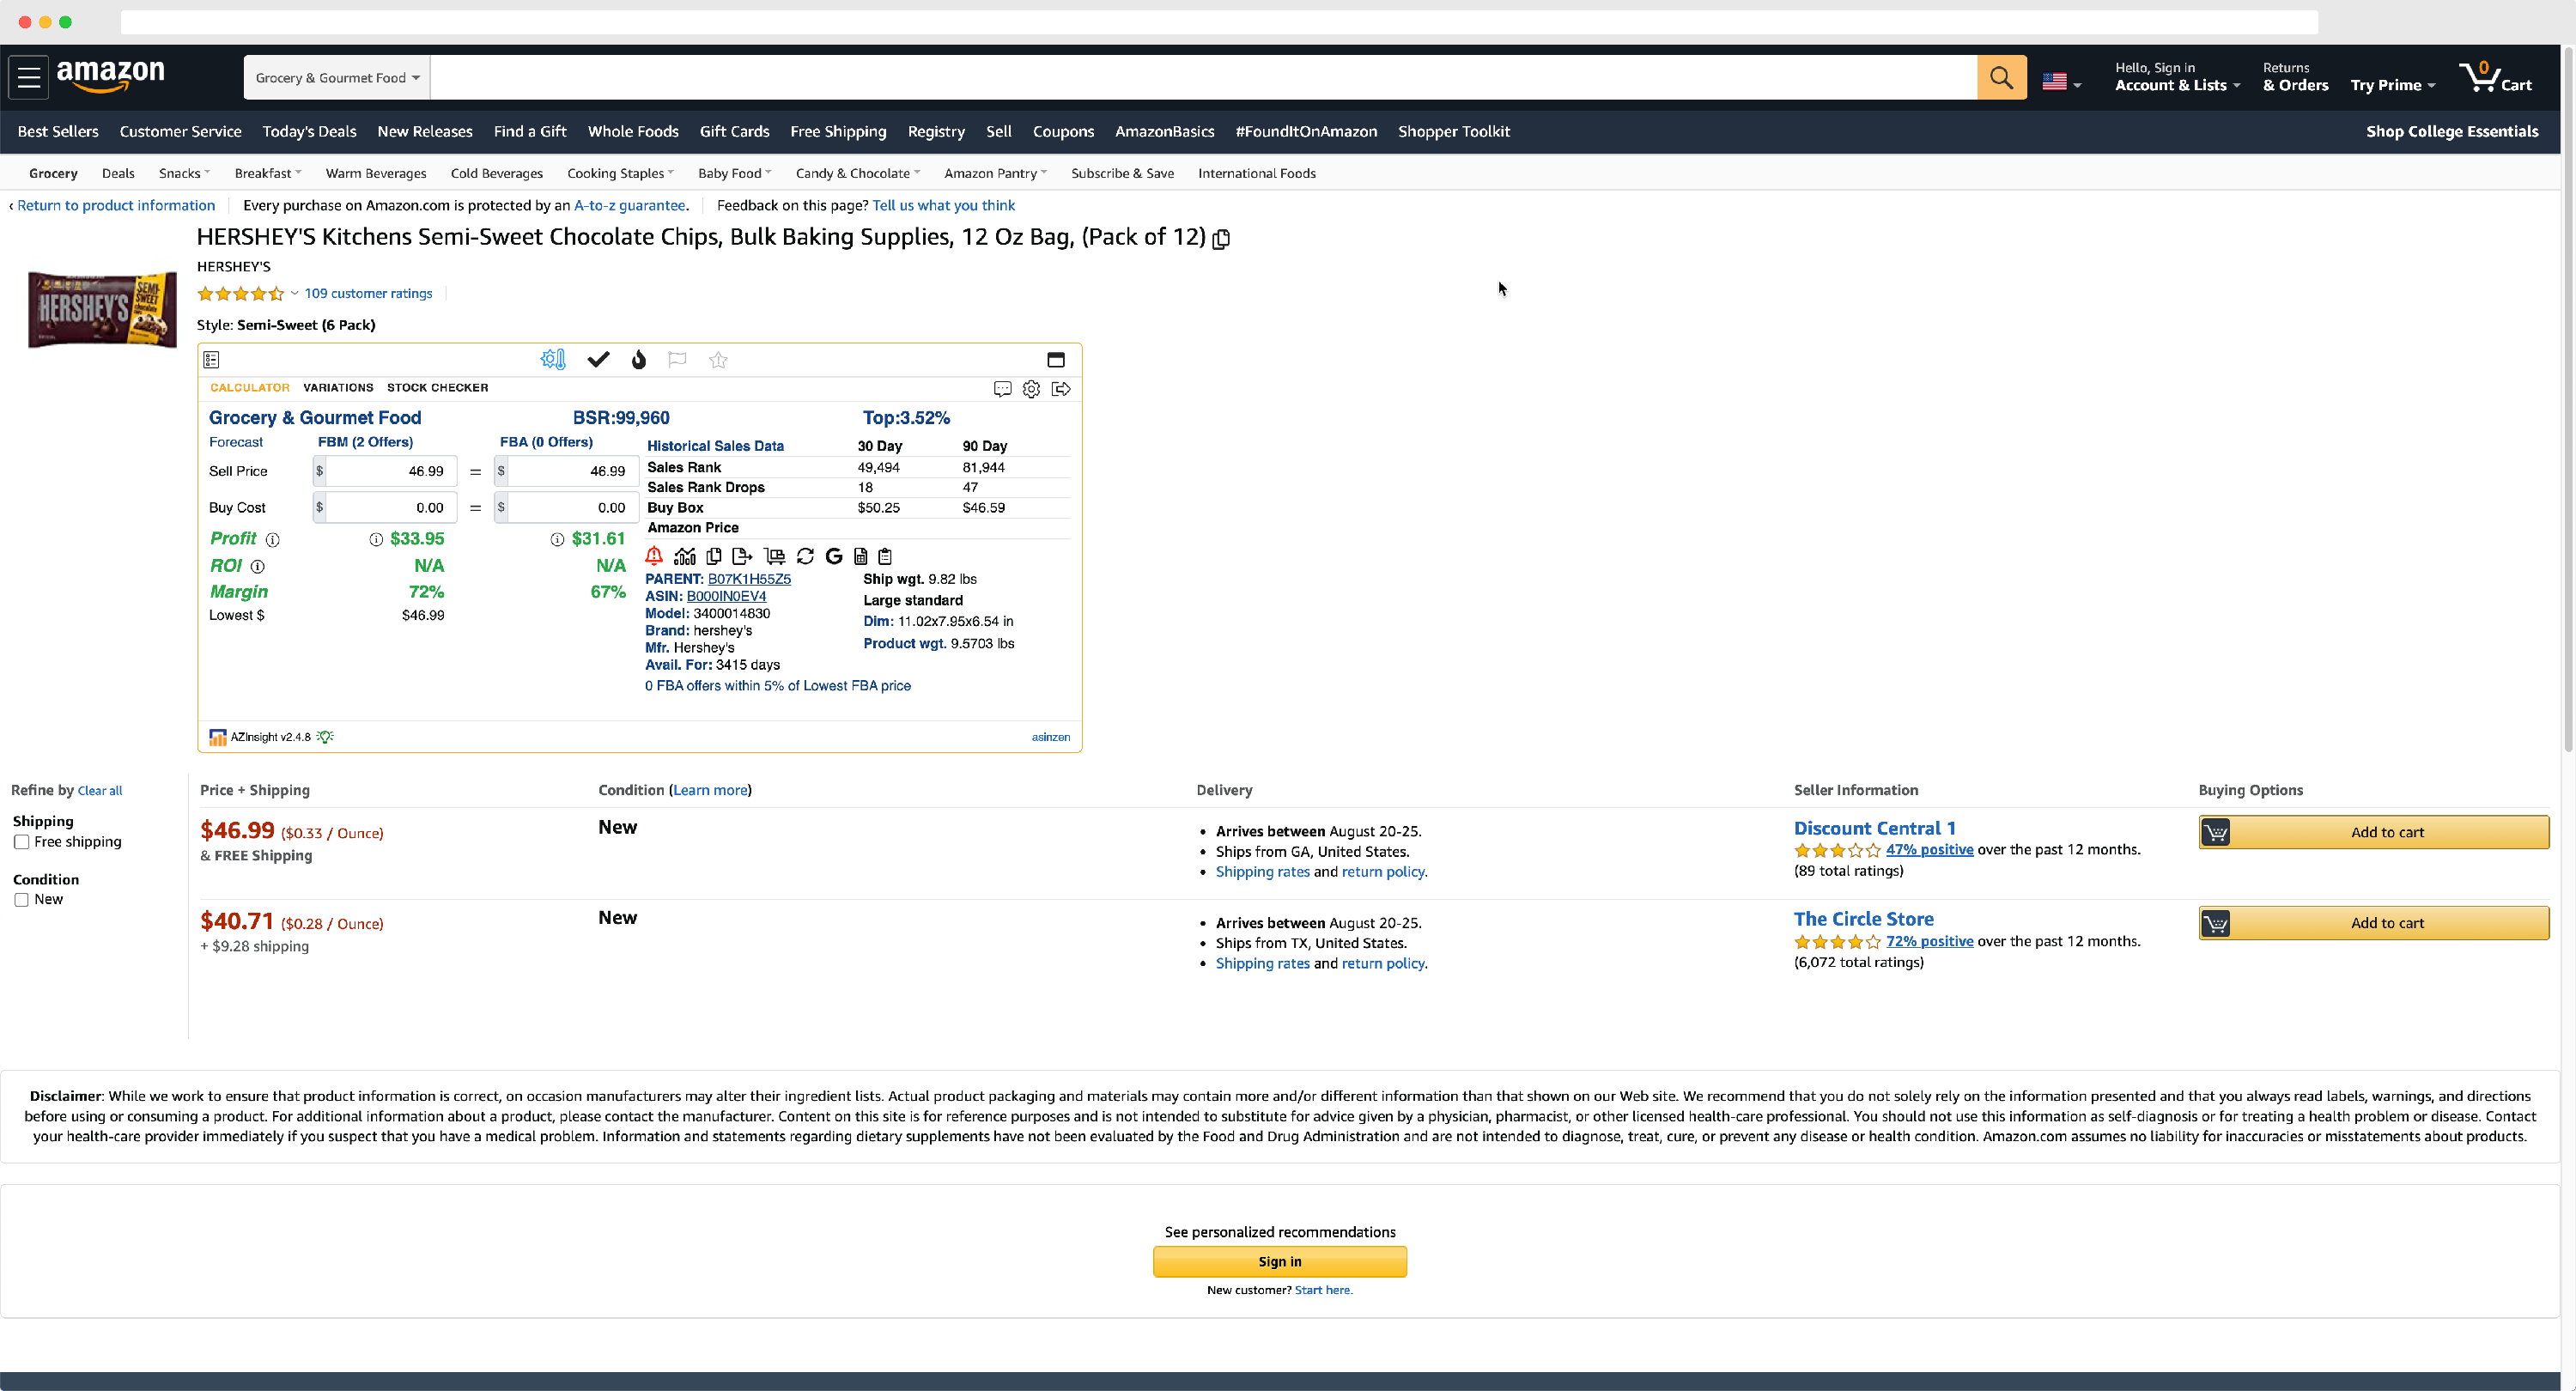Click the AZInsight list panel icon
The height and width of the screenshot is (1391, 2576).
coord(211,359)
